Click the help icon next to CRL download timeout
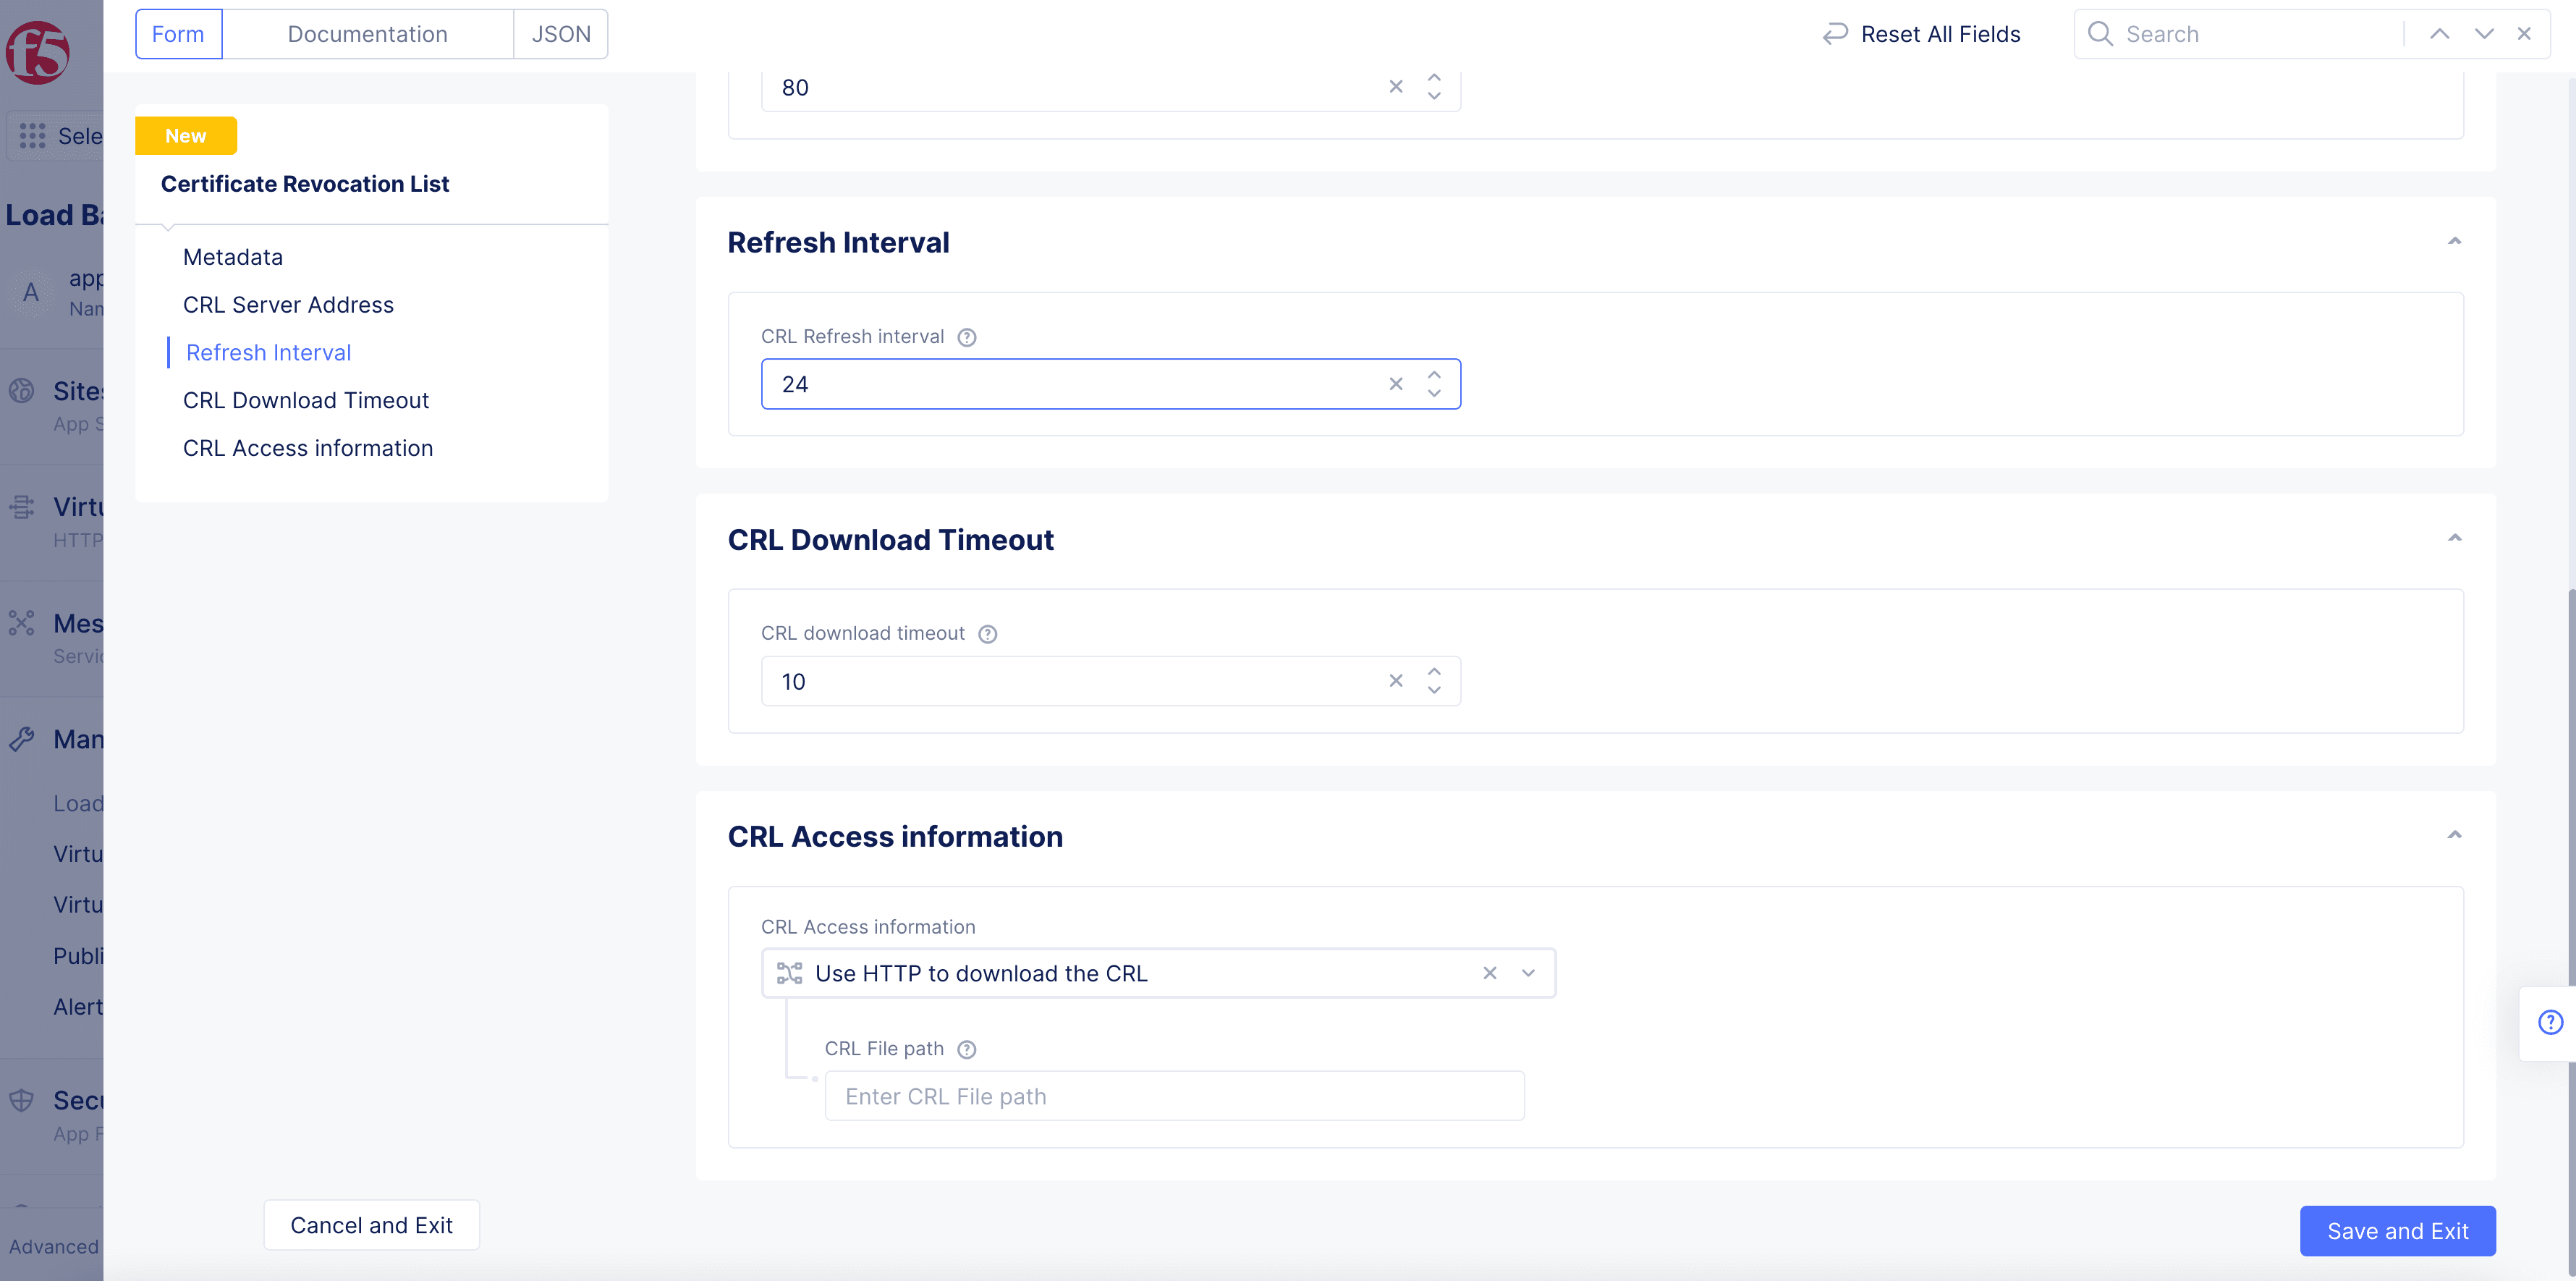This screenshot has height=1281, width=2576. pos(987,634)
